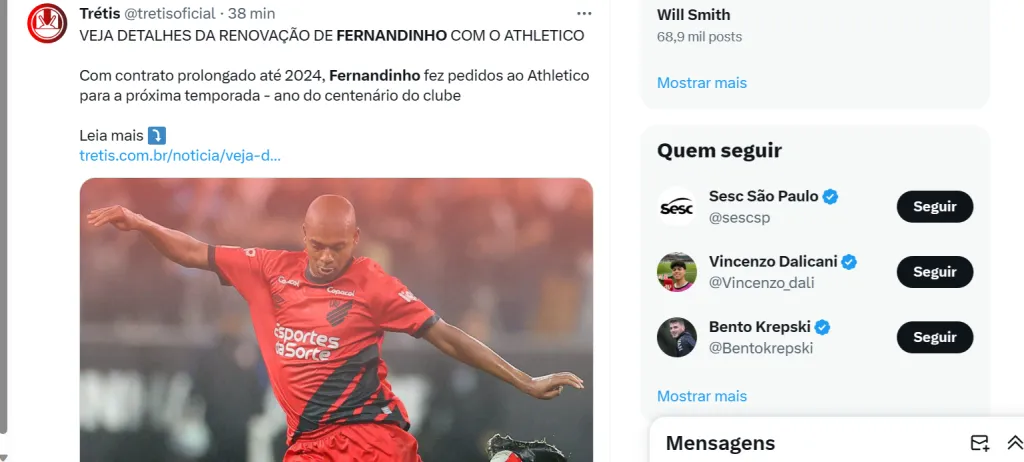
Task: Click the @tretisoficial handle
Action: (170, 14)
